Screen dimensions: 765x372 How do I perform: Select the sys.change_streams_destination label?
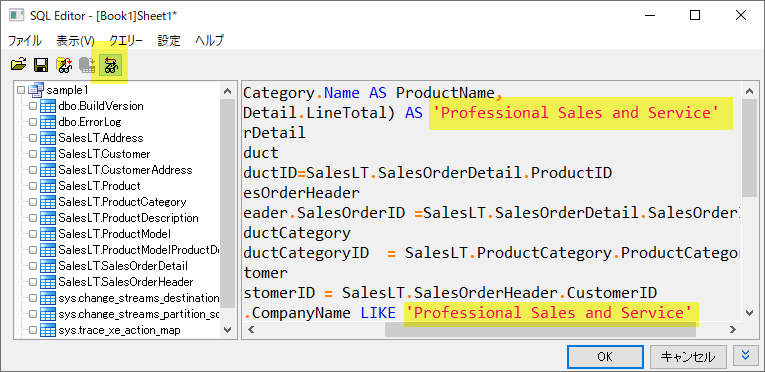(139, 298)
